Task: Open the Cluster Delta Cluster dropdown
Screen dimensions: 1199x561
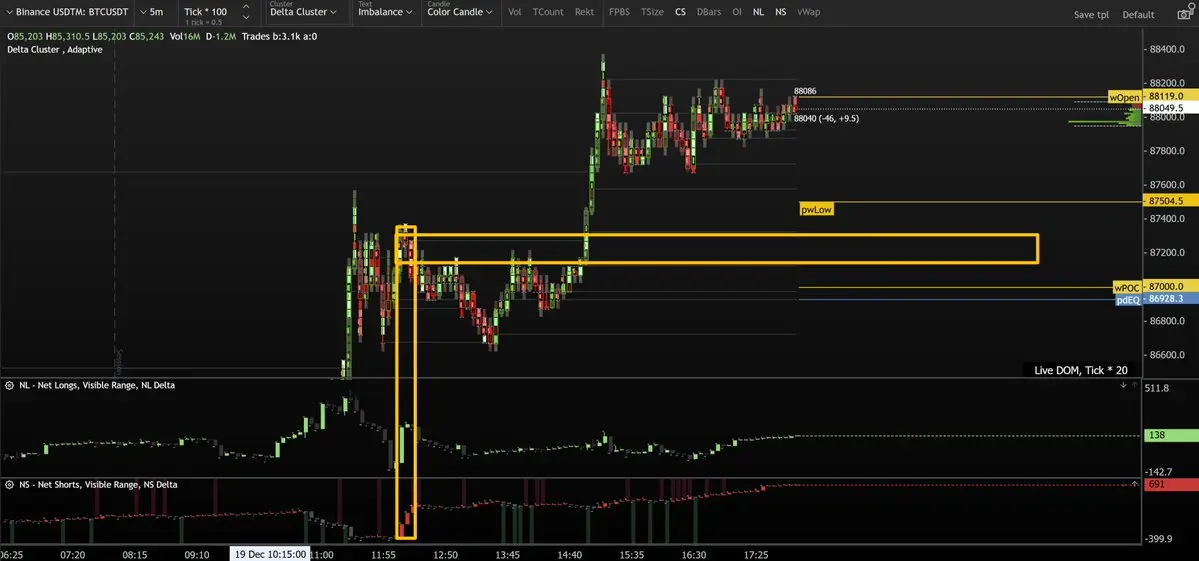Action: [304, 12]
